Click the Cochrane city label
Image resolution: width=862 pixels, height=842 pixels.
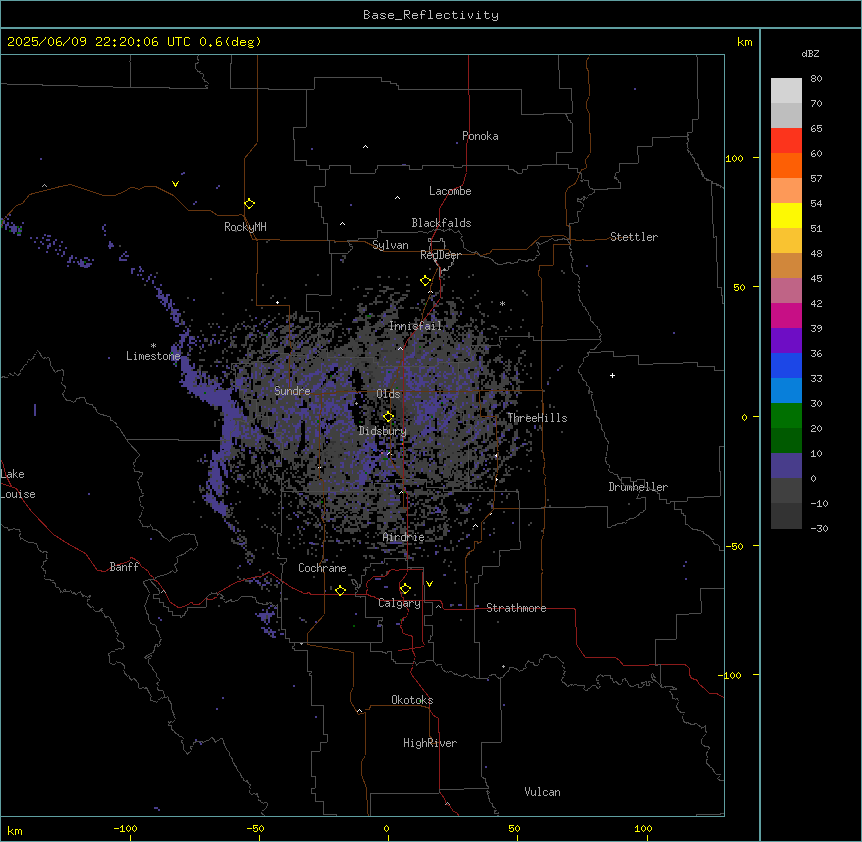(x=322, y=568)
